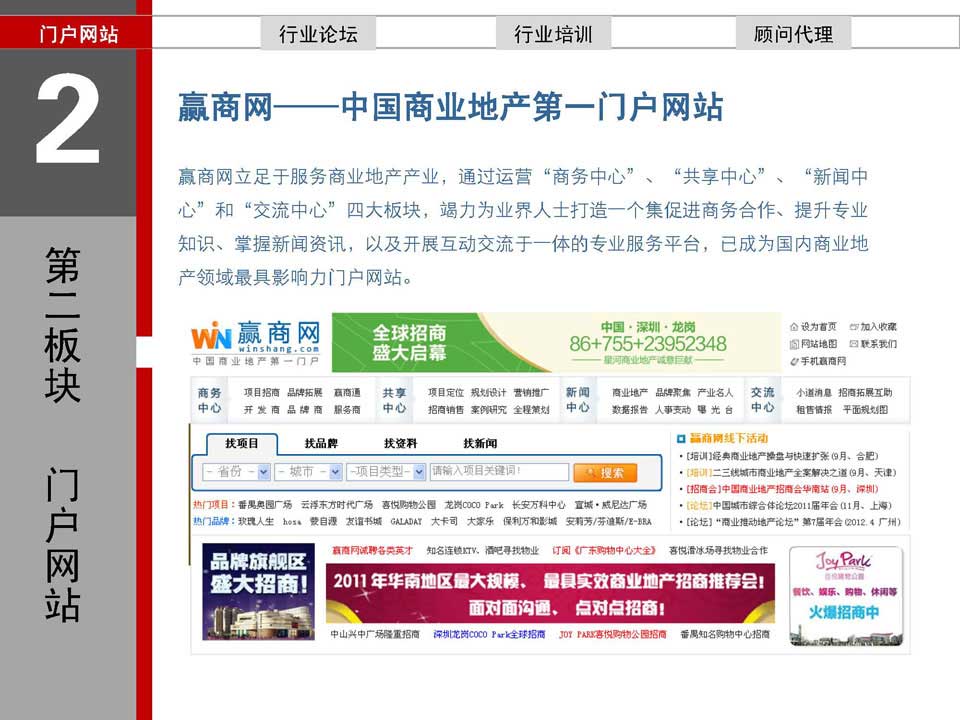This screenshot has width=960, height=720.
Task: Open the 商业地产 news link
Action: (630, 392)
